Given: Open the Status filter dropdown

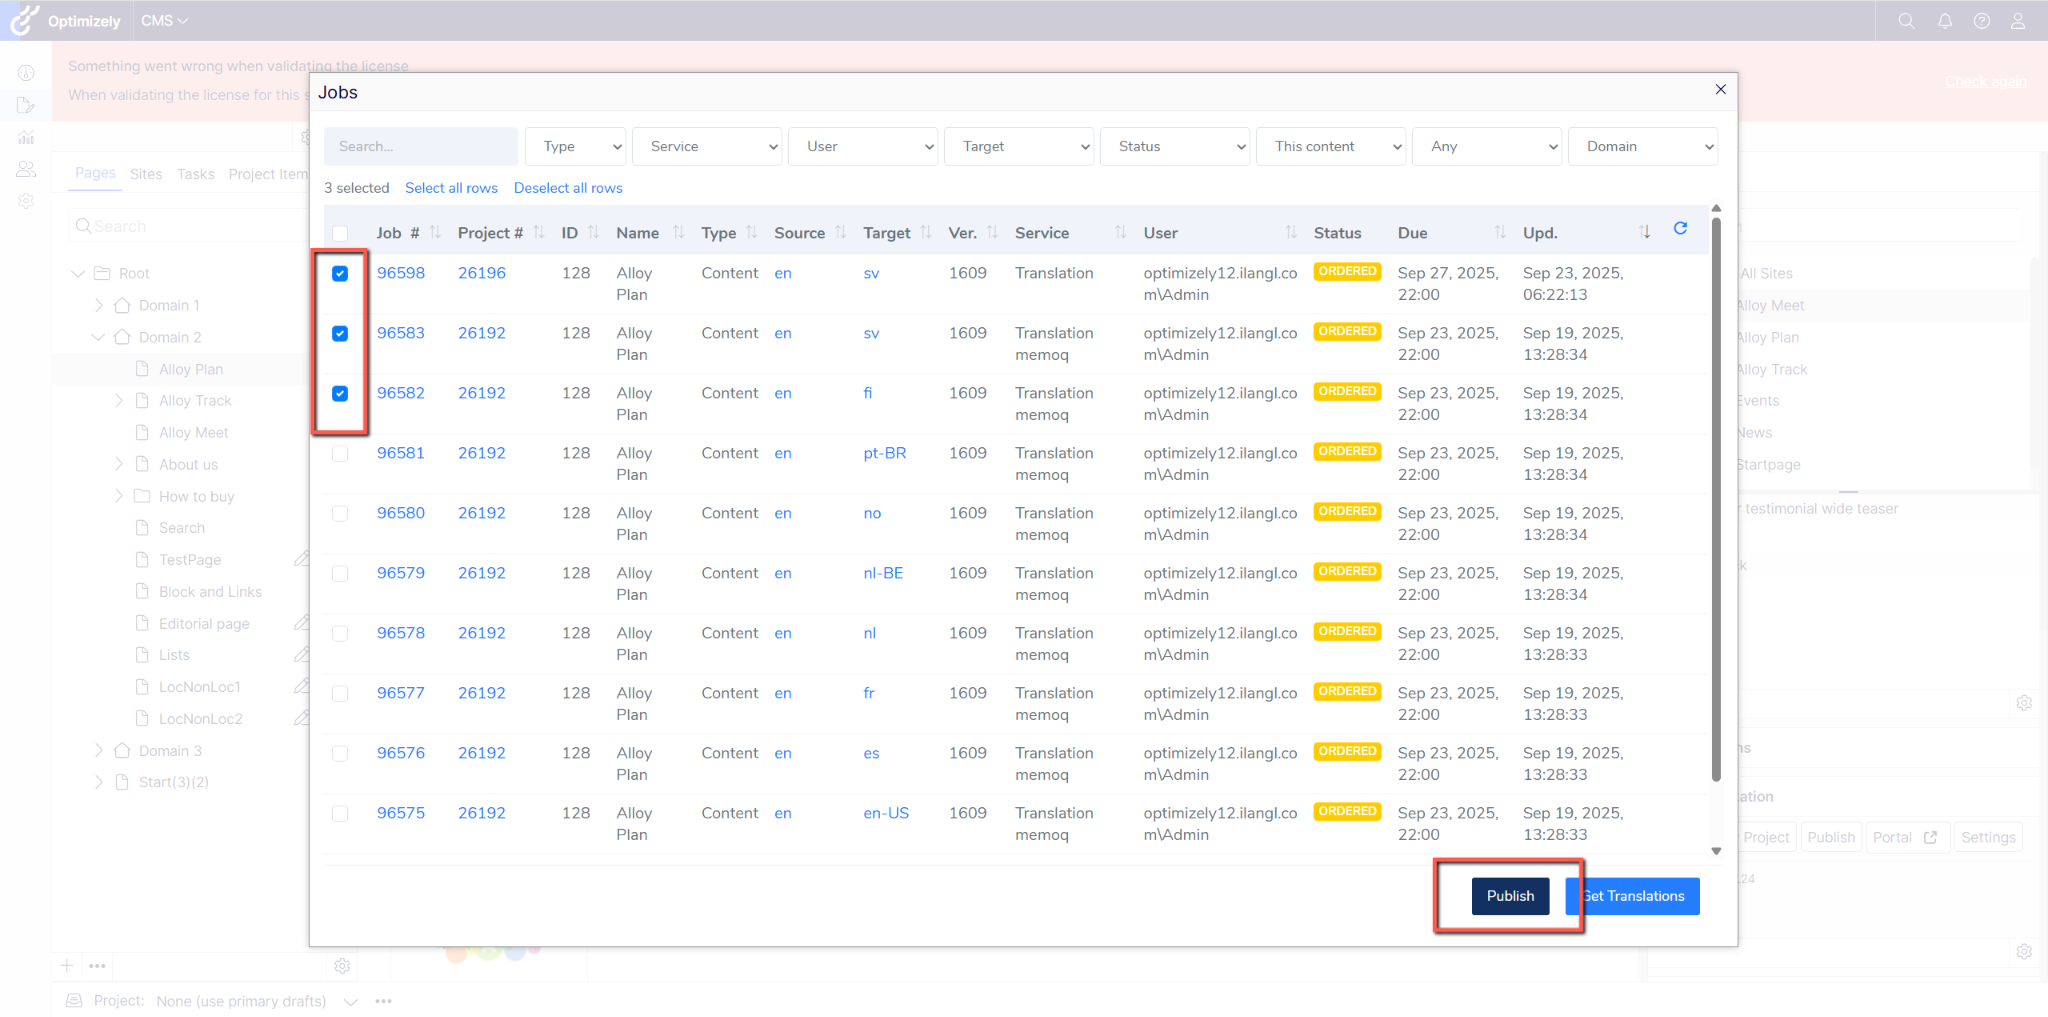Looking at the screenshot, I should (1175, 146).
